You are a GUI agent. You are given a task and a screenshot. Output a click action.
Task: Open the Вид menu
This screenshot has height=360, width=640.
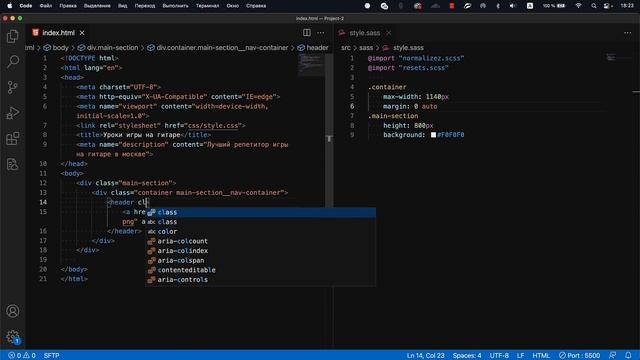click(x=122, y=6)
